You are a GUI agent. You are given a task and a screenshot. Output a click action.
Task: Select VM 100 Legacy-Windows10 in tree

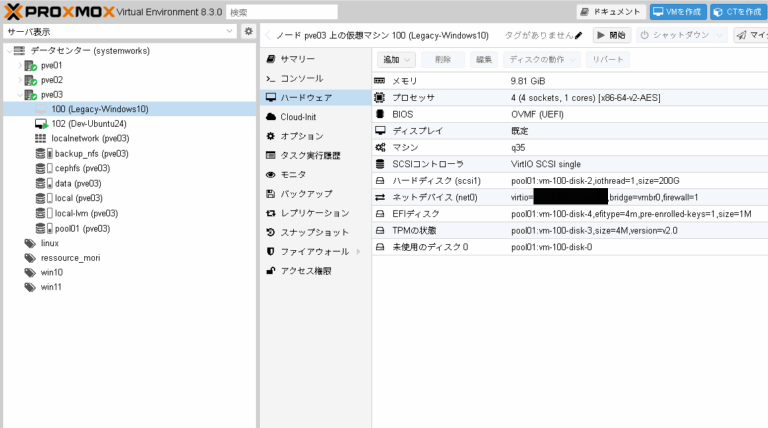[130, 109]
